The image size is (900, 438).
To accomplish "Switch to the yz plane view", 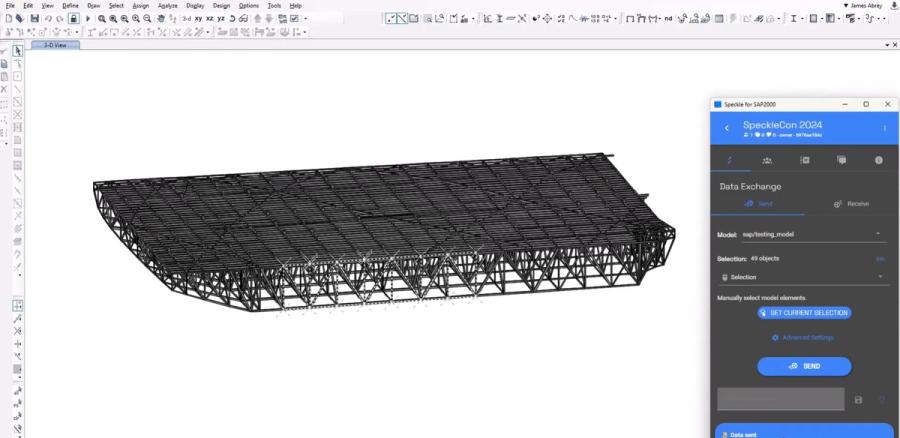I will (x=221, y=19).
